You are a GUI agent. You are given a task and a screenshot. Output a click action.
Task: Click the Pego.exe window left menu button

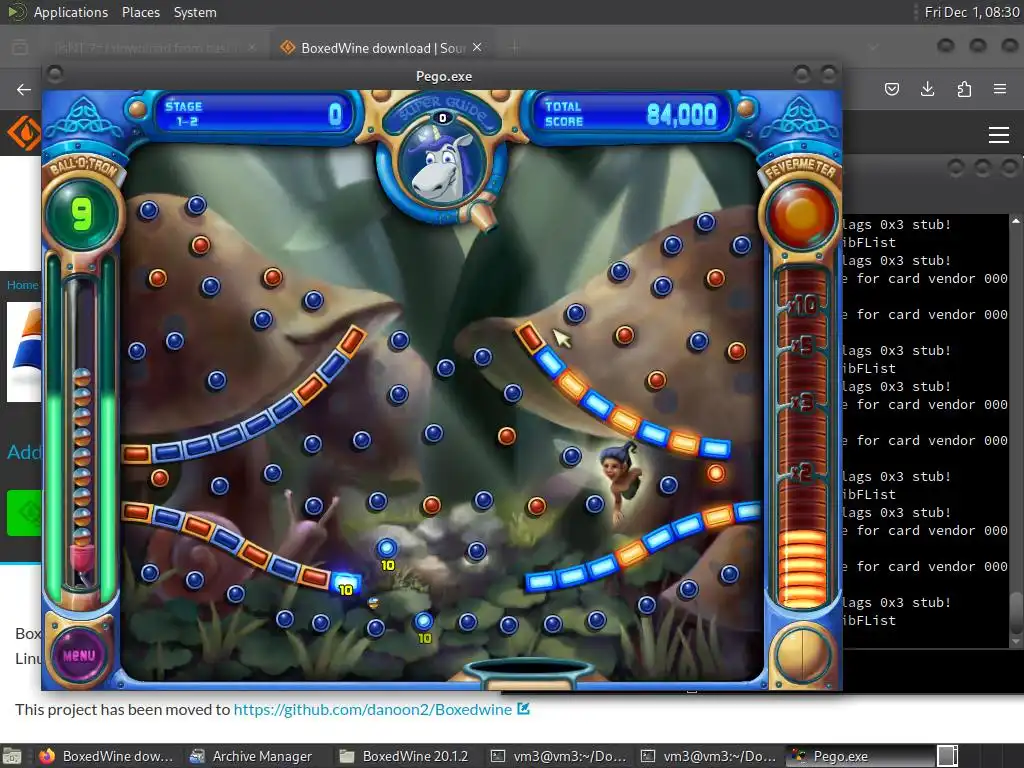(55, 74)
